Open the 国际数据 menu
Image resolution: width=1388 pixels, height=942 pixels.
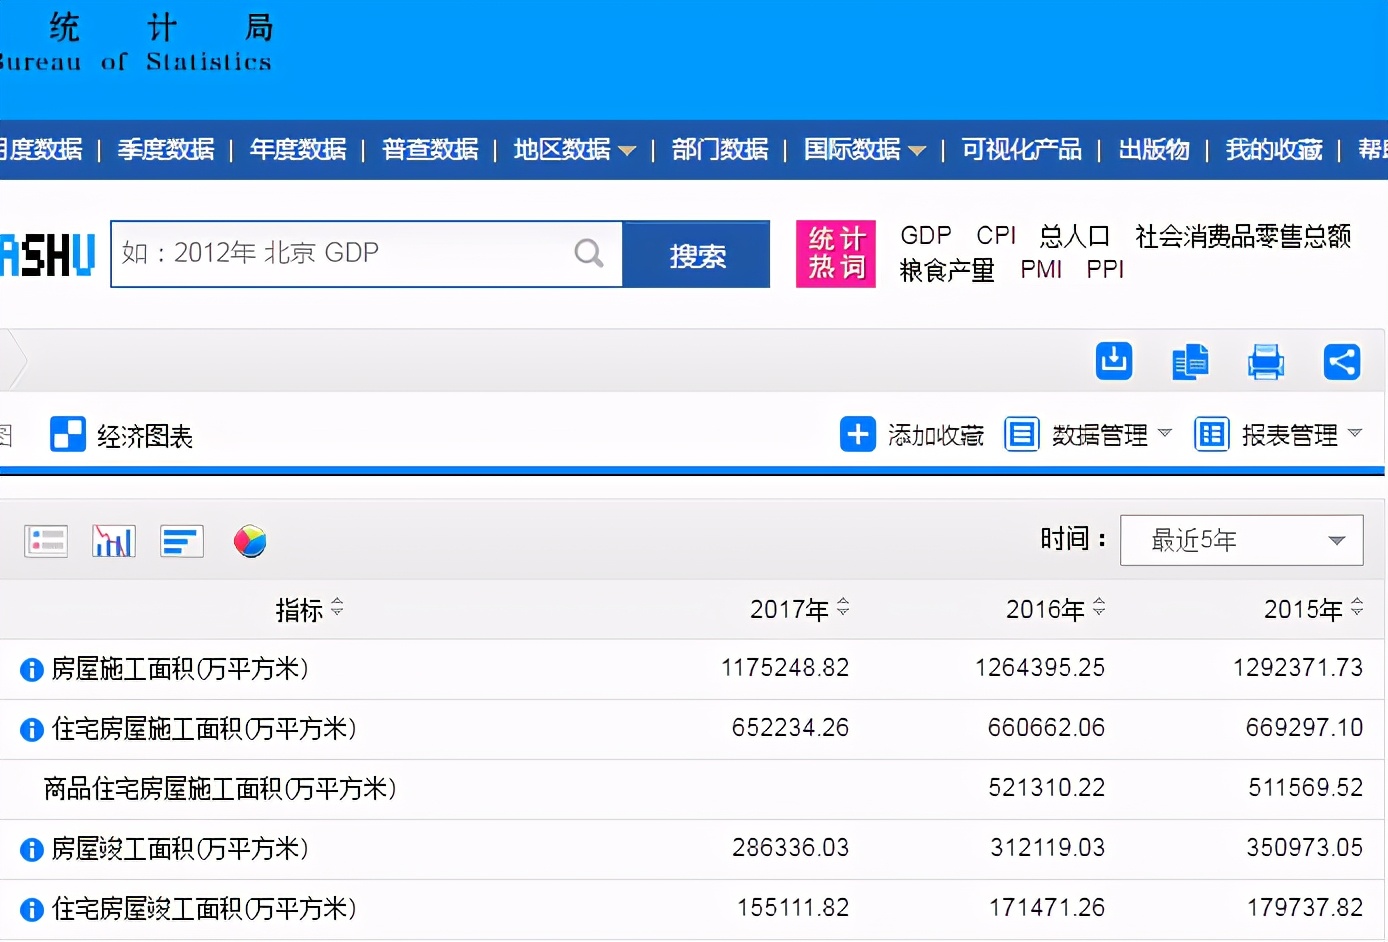click(855, 149)
